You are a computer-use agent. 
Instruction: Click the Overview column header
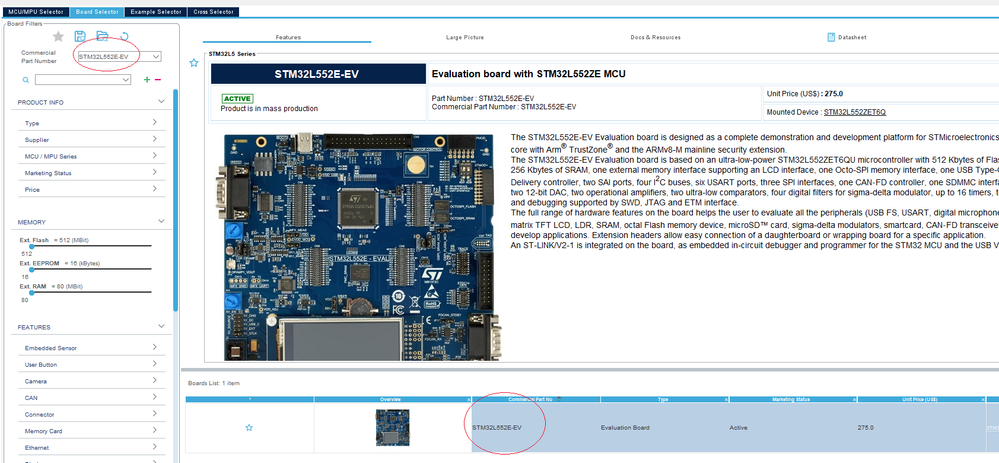[390, 399]
